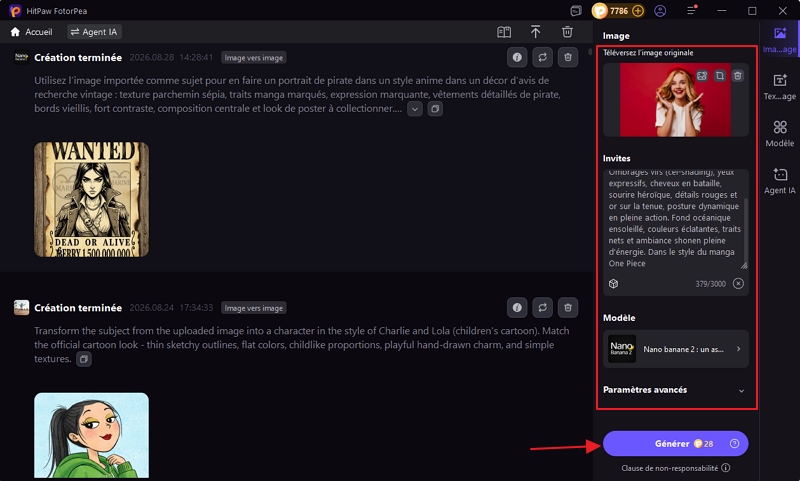
Task: Click the prompt box scrollbar
Action: point(745,230)
